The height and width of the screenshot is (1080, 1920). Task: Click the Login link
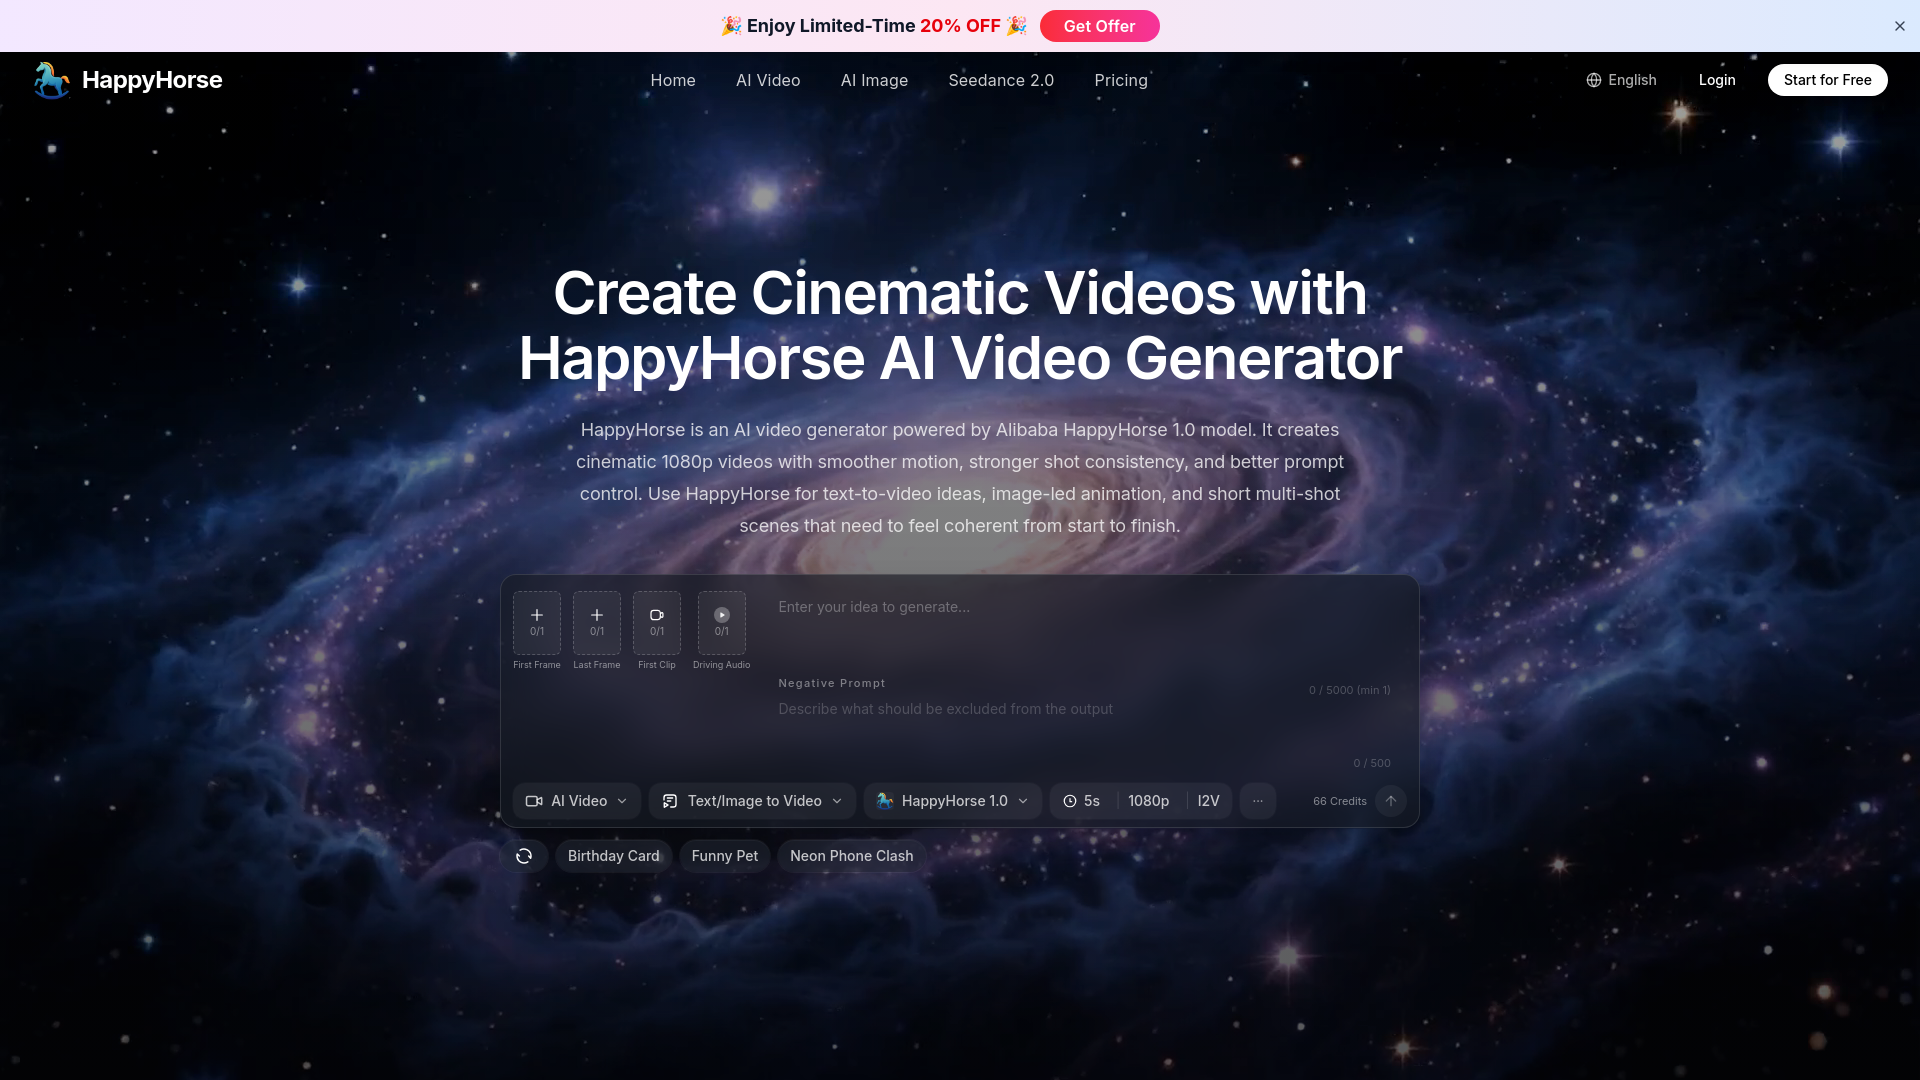pyautogui.click(x=1717, y=80)
